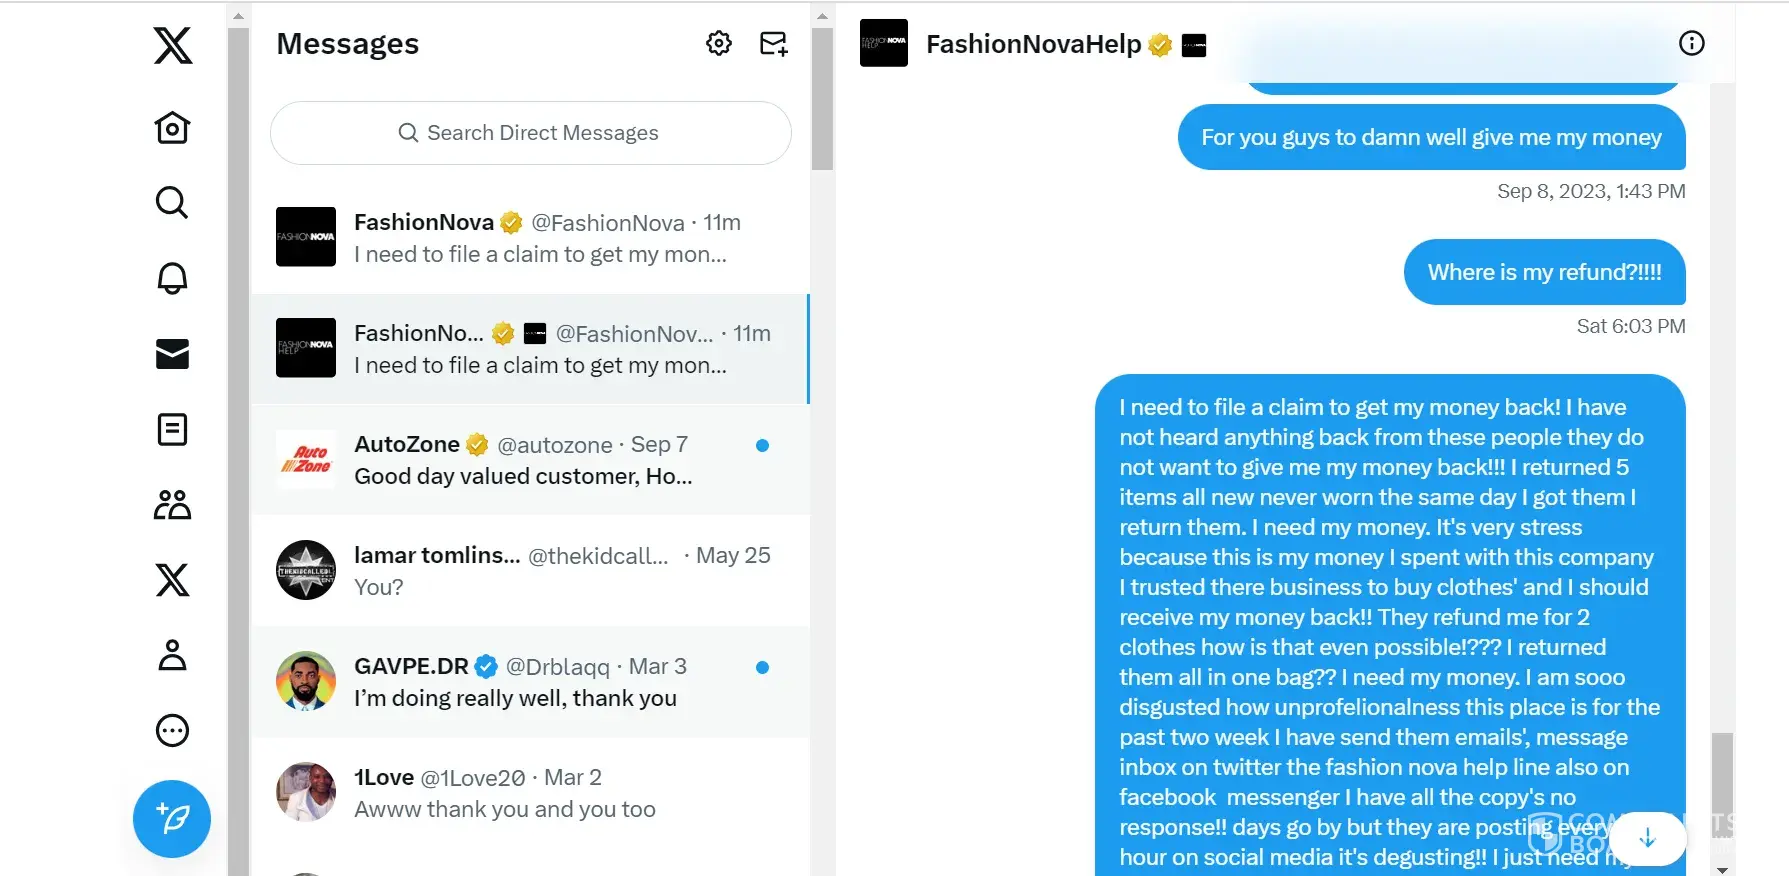Start a new message envelope icon

(773, 43)
